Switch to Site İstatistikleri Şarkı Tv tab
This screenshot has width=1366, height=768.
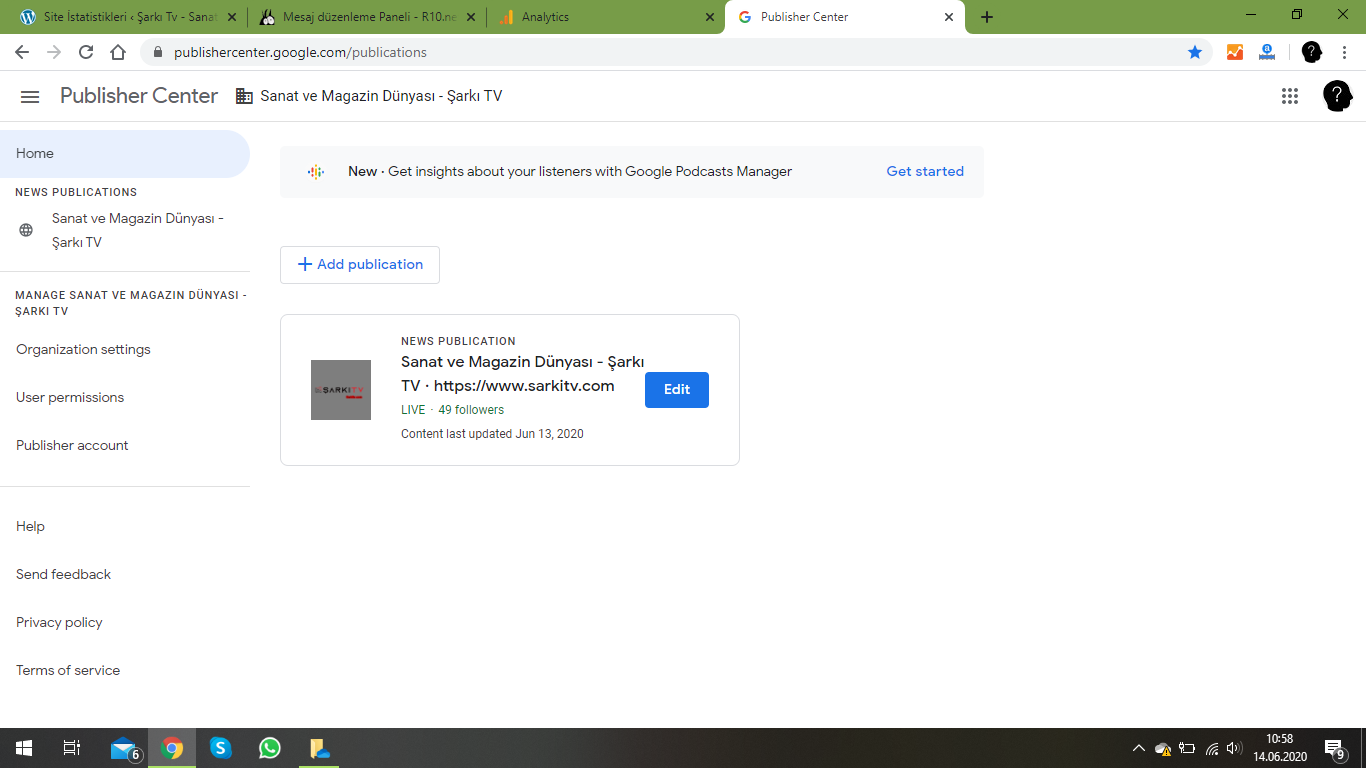click(x=126, y=17)
